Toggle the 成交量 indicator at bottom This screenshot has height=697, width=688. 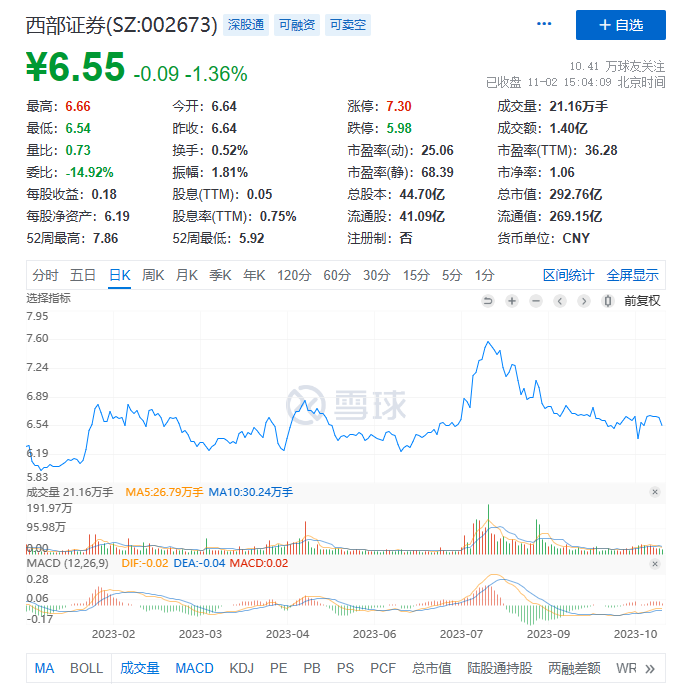pyautogui.click(x=140, y=668)
